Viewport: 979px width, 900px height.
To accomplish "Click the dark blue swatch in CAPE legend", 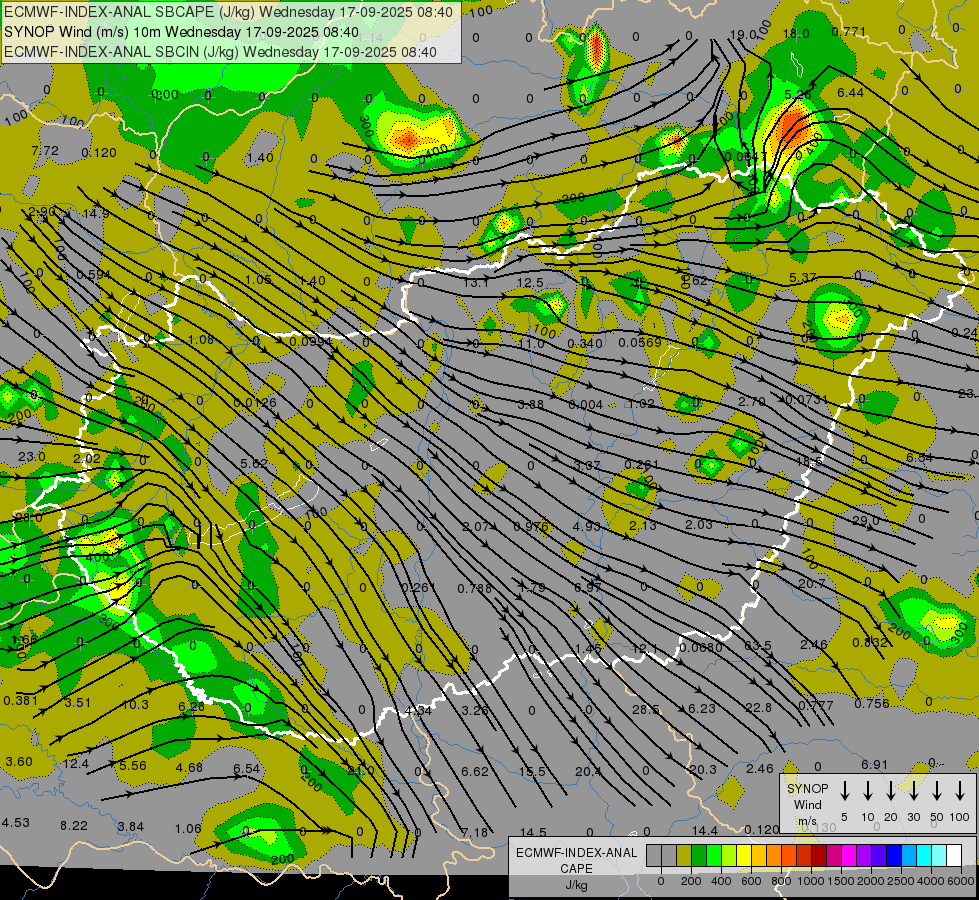I will (894, 855).
